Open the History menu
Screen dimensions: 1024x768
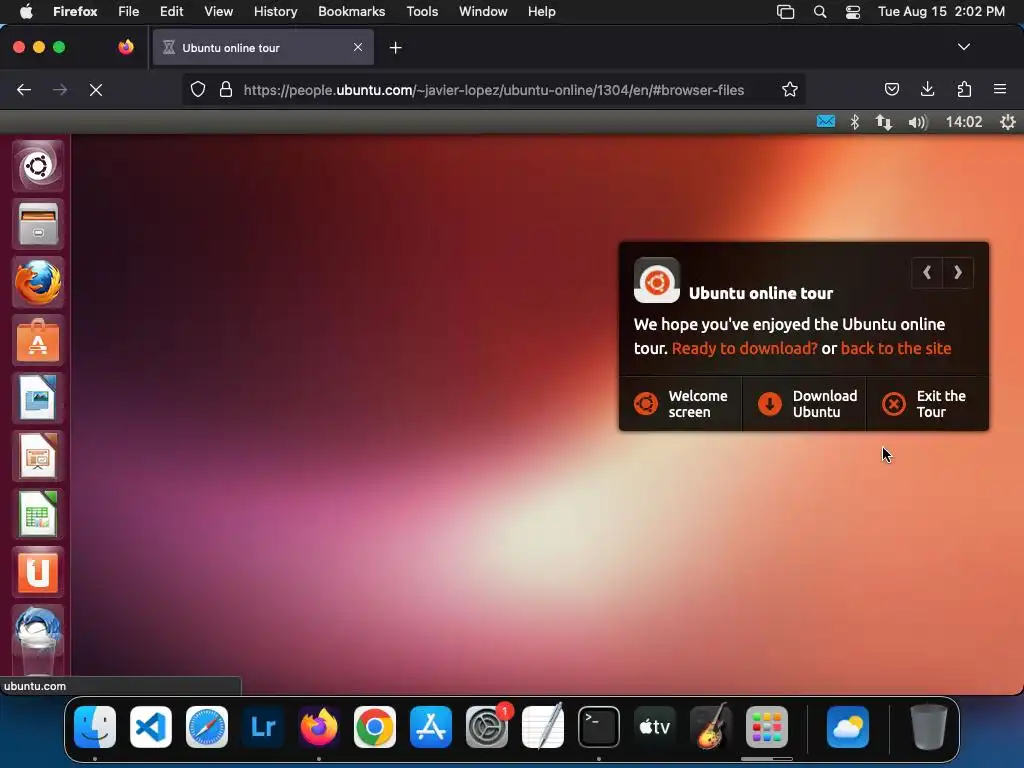coord(275,12)
